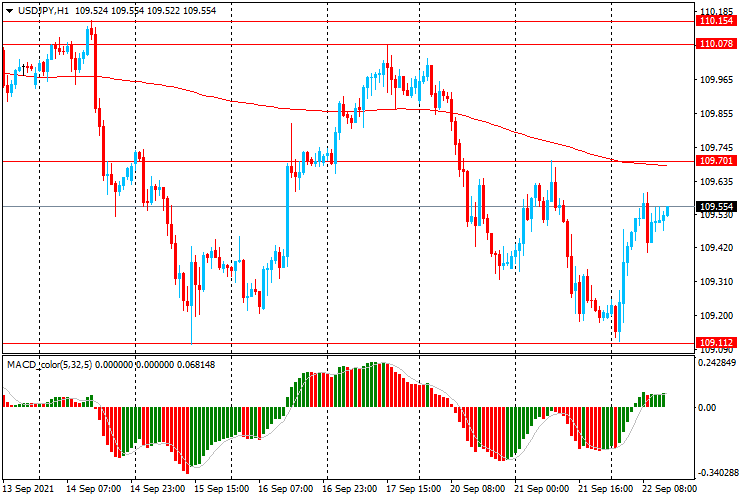Click the 20 Sep 08:00 time label
740x500 pixels.
[478, 489]
